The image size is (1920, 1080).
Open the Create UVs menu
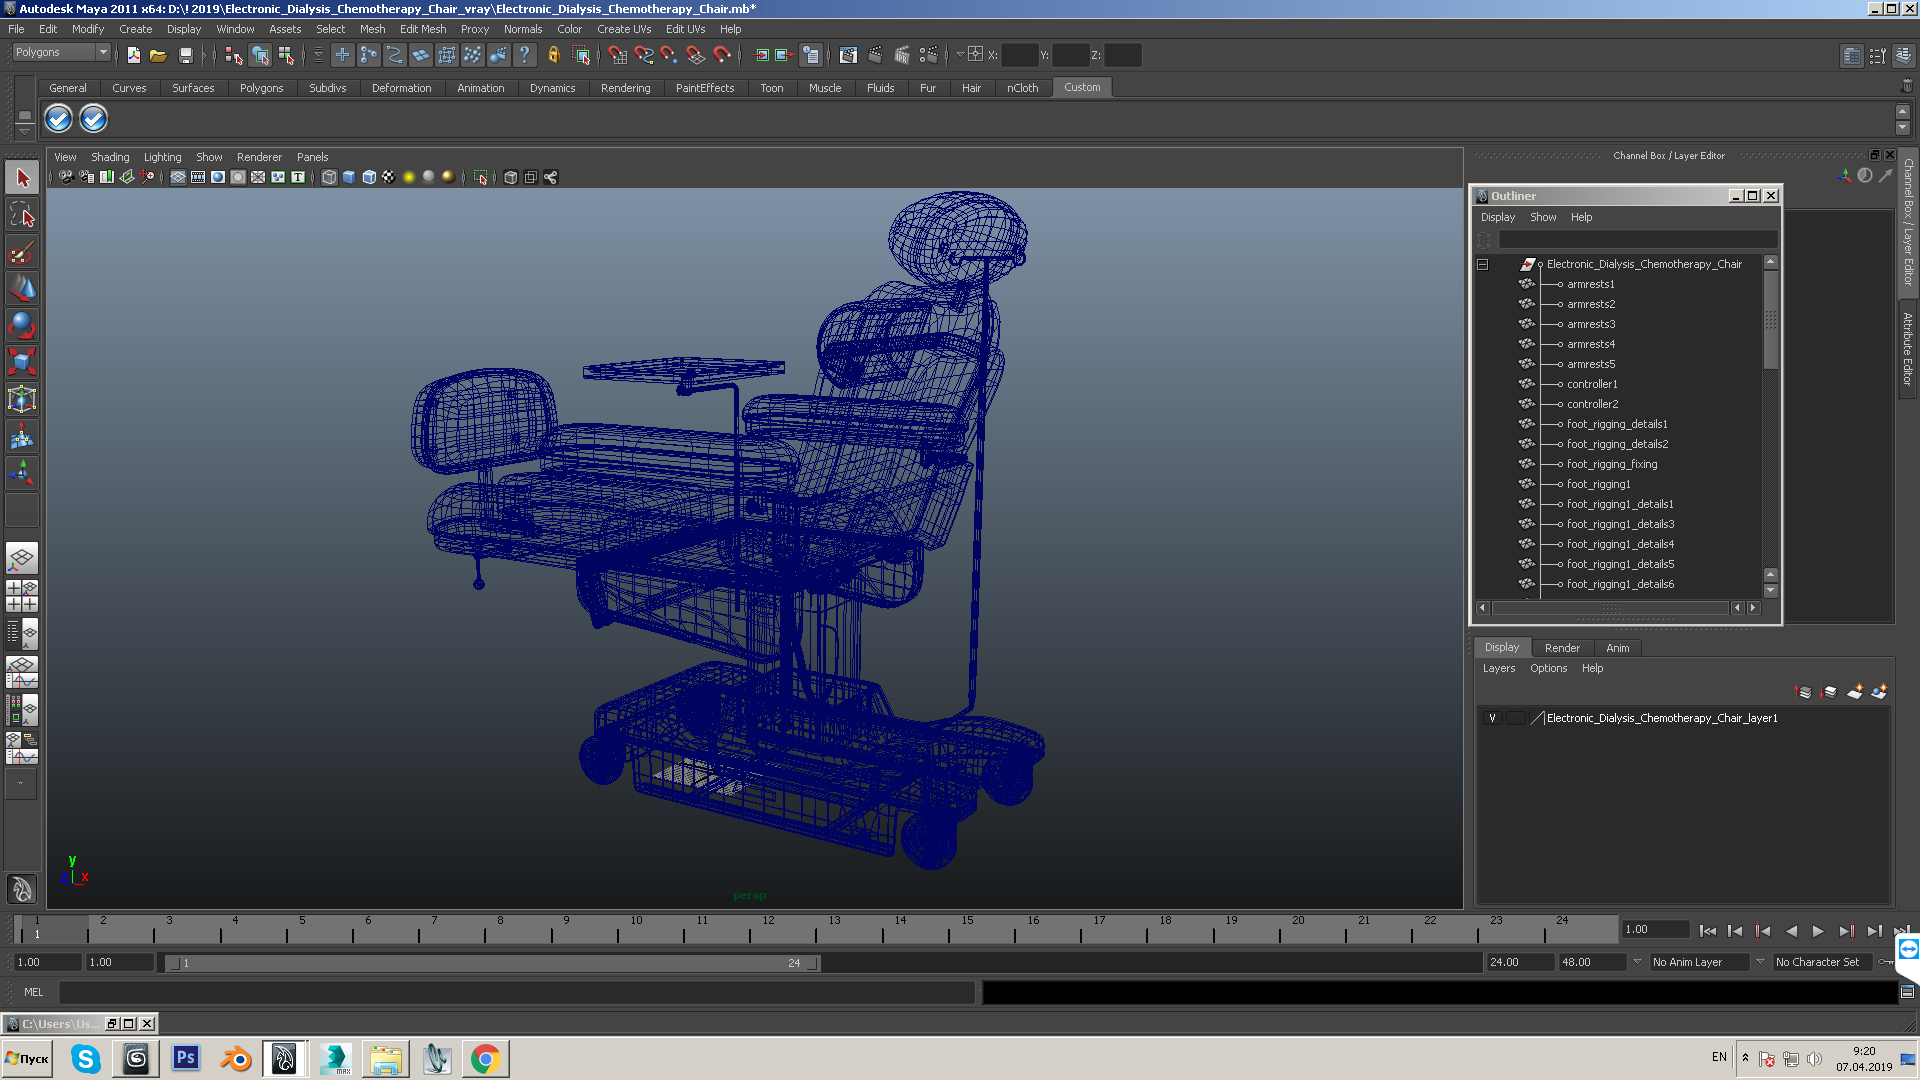tap(624, 29)
